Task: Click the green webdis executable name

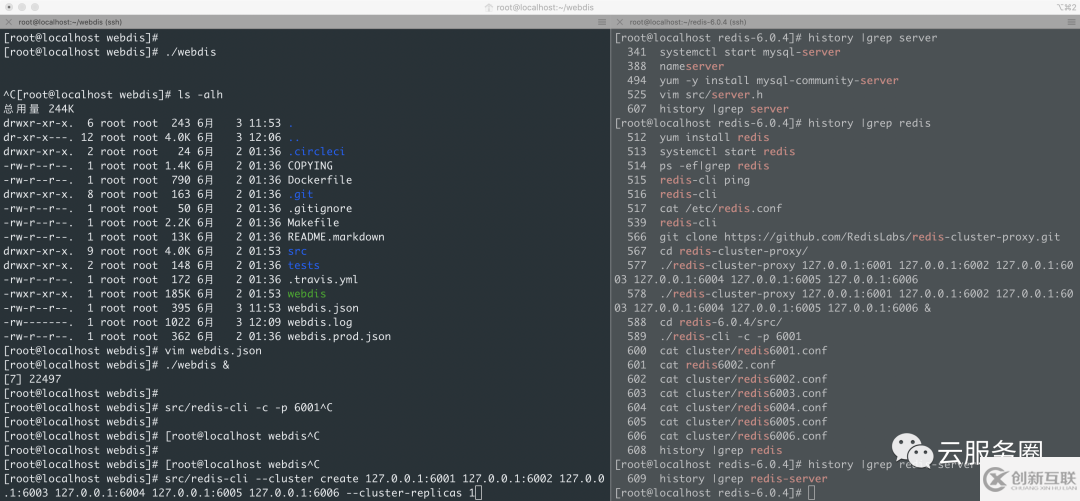Action: point(307,294)
